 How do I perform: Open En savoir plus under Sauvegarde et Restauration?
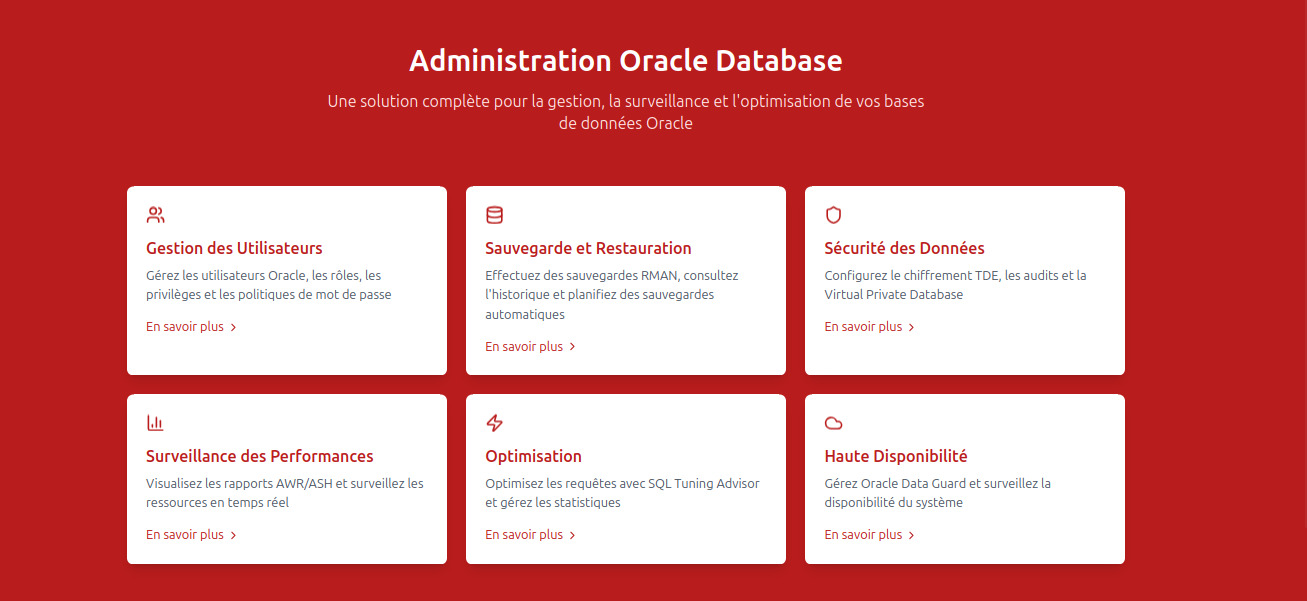[531, 347]
